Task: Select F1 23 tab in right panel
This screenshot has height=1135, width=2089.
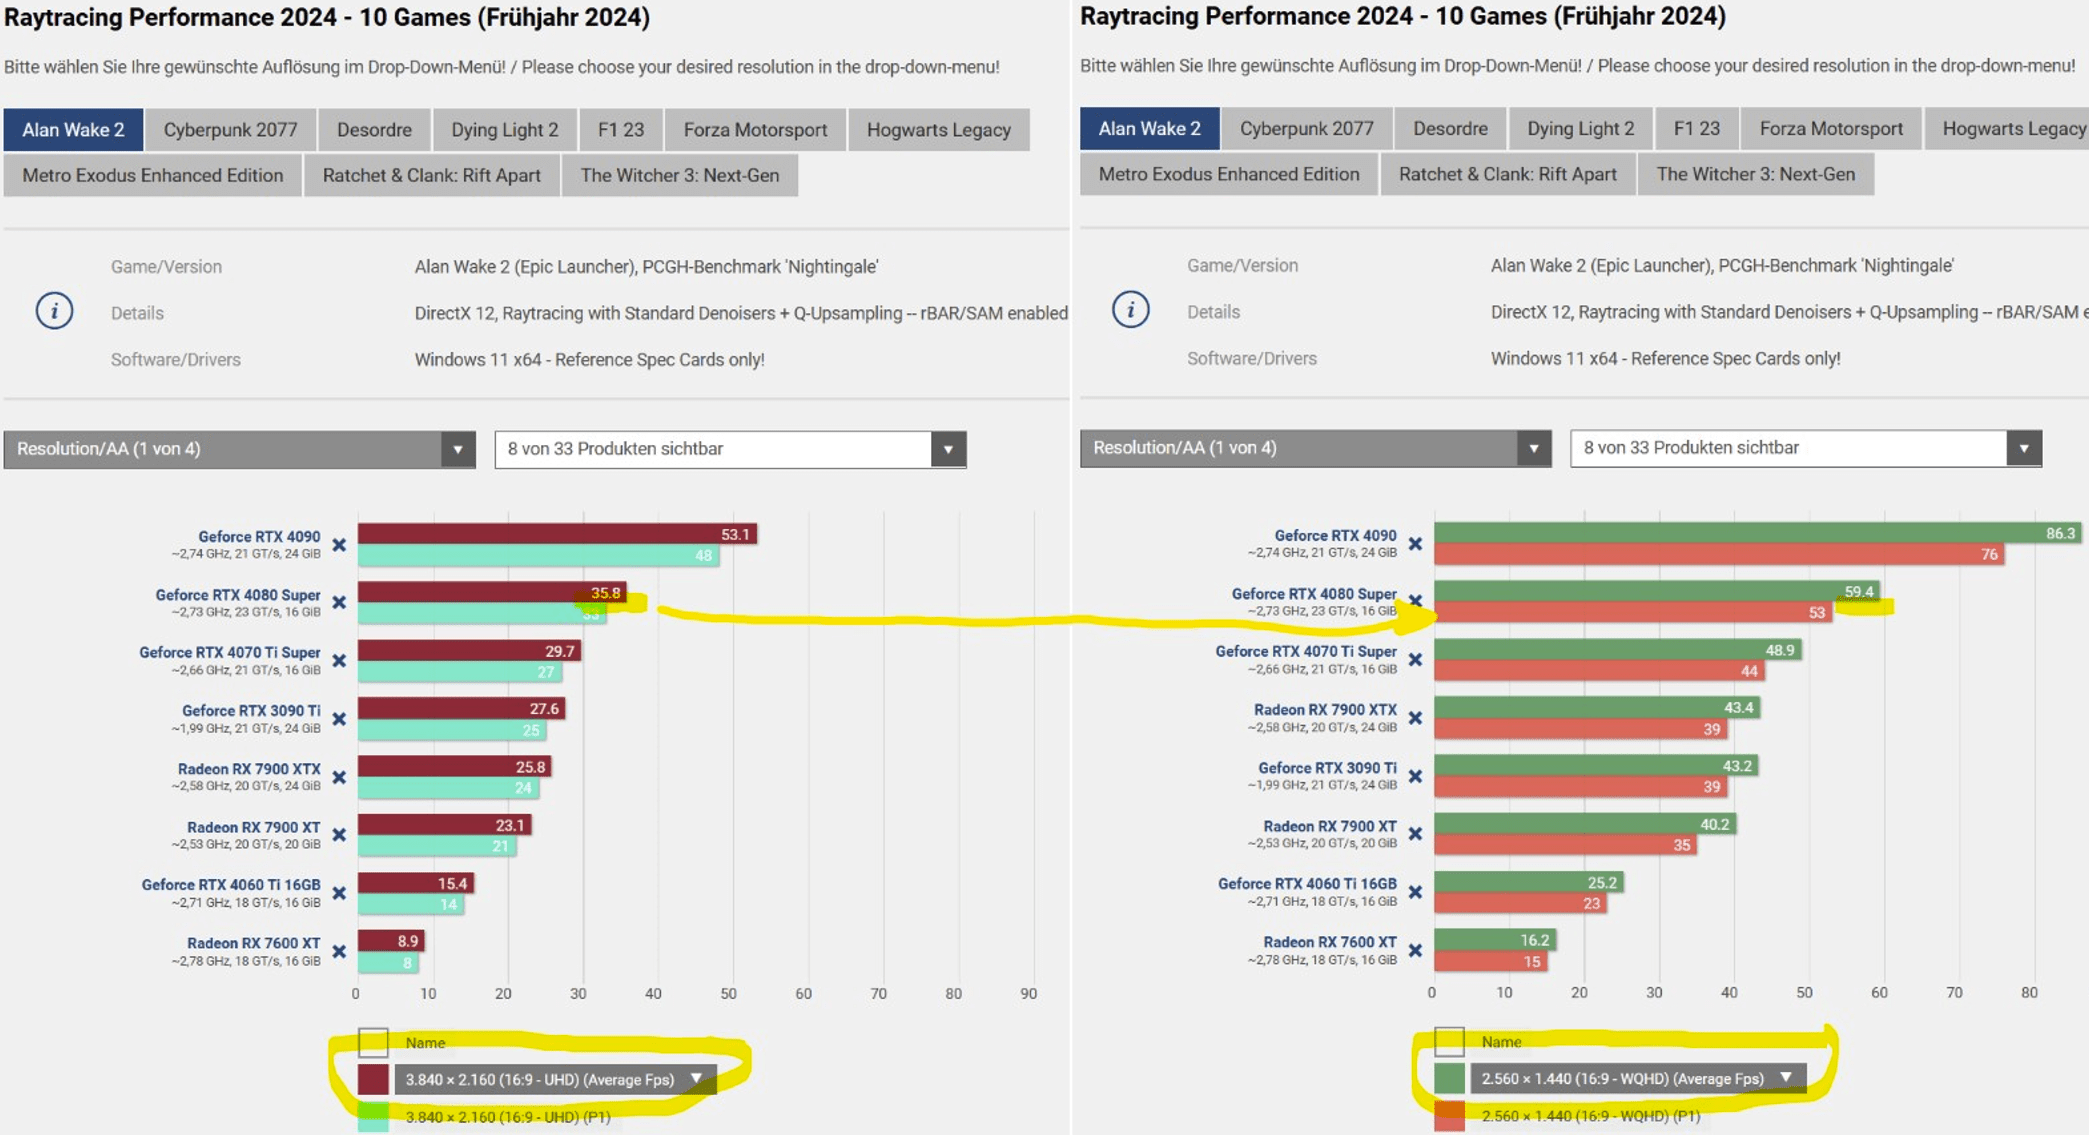Action: tap(1697, 129)
